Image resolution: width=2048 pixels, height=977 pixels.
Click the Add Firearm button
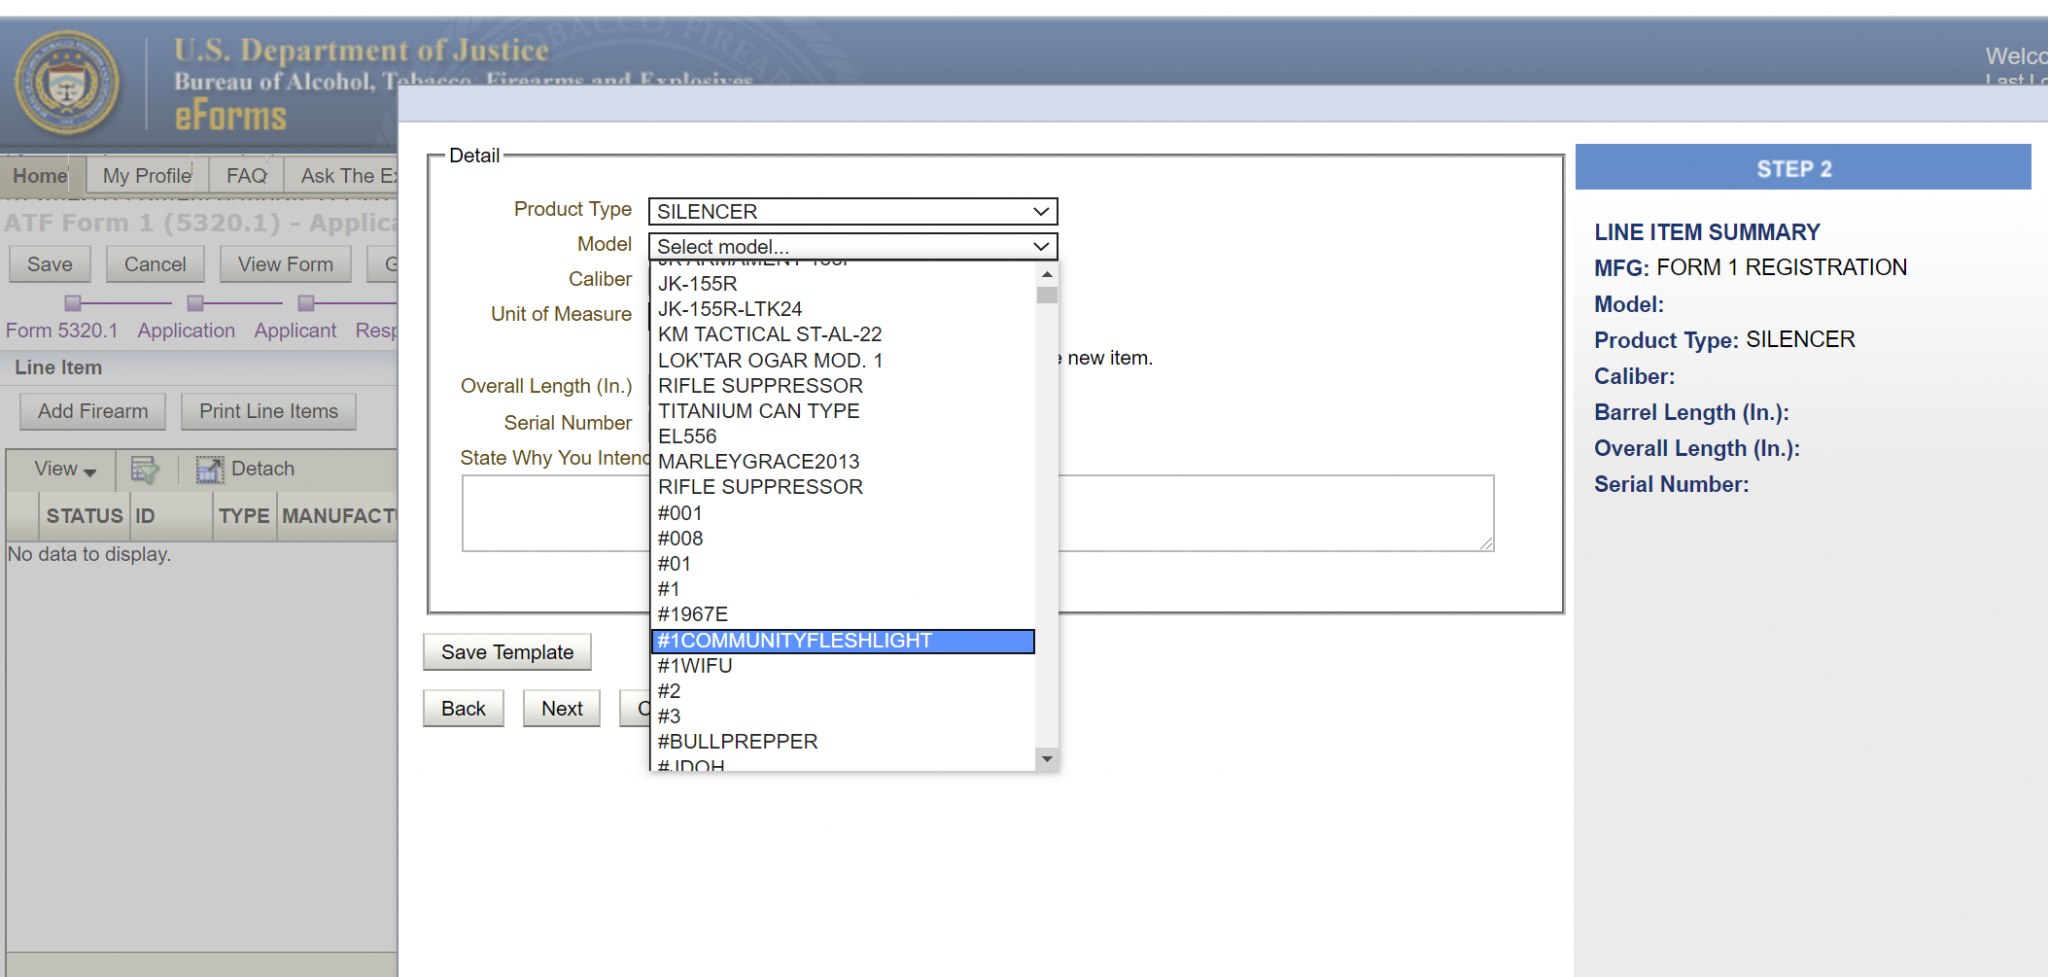click(x=93, y=411)
